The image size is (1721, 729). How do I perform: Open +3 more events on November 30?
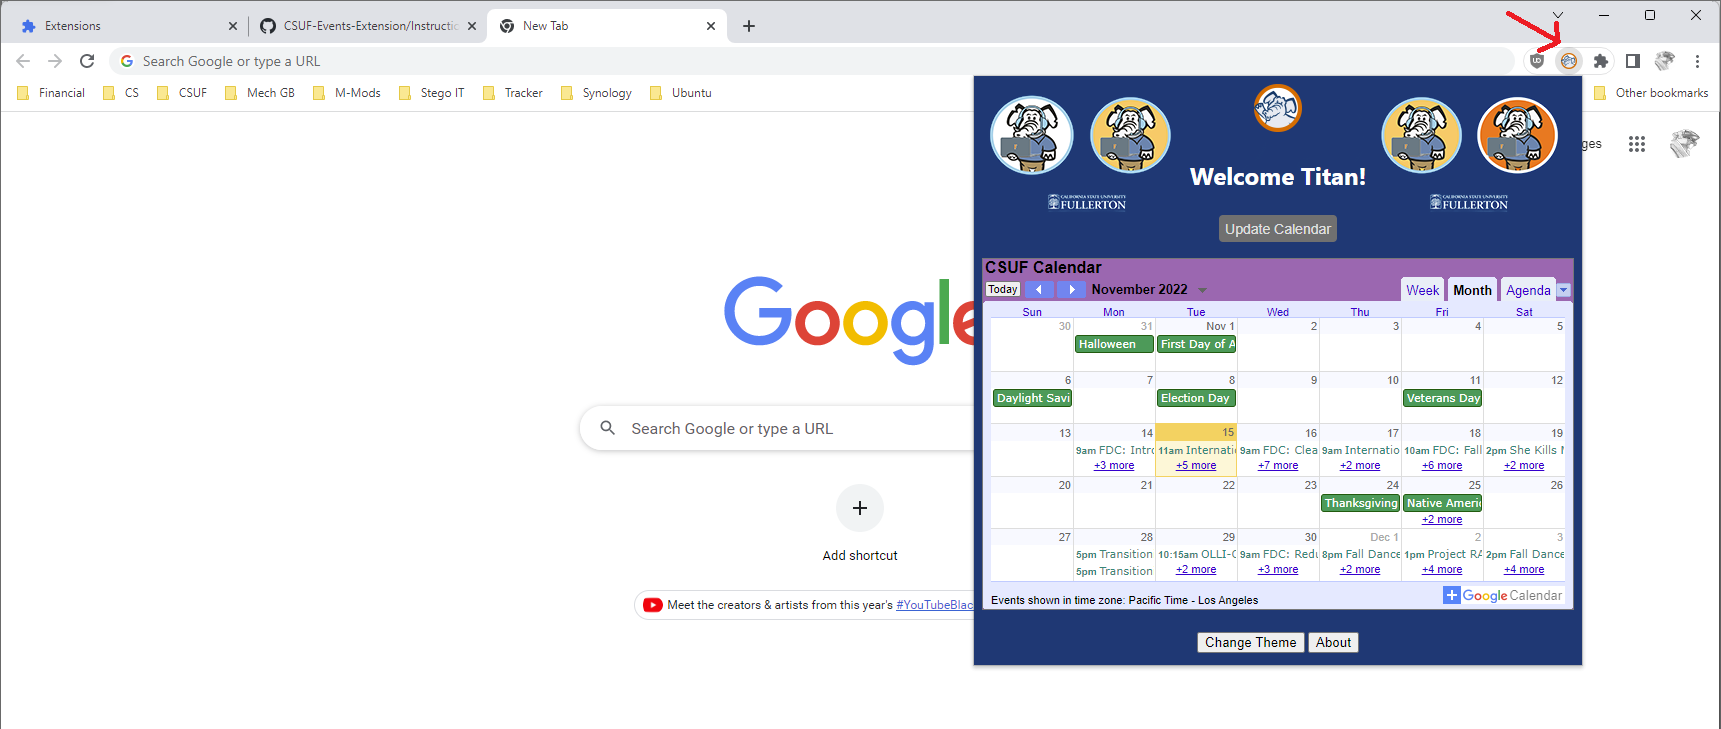(1278, 570)
